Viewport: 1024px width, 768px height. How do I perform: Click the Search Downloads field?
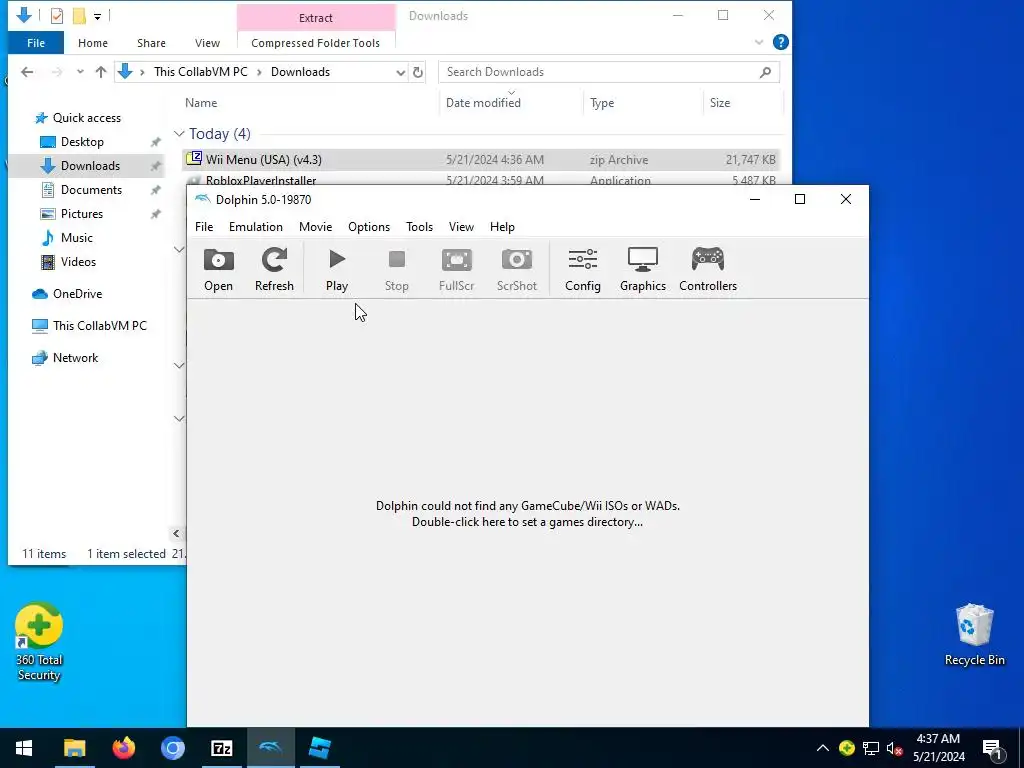(609, 72)
